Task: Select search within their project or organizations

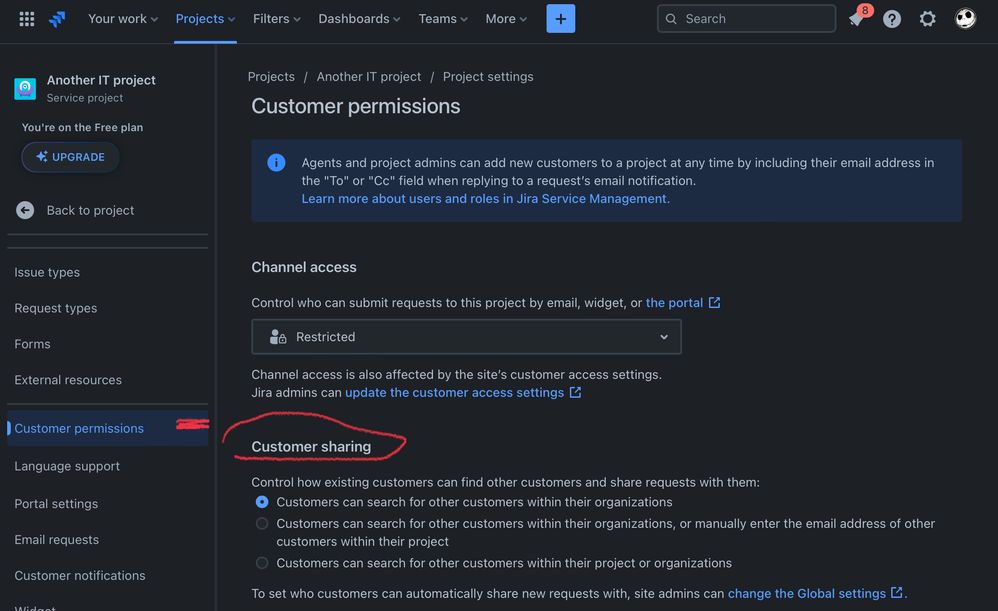Action: [x=262, y=563]
